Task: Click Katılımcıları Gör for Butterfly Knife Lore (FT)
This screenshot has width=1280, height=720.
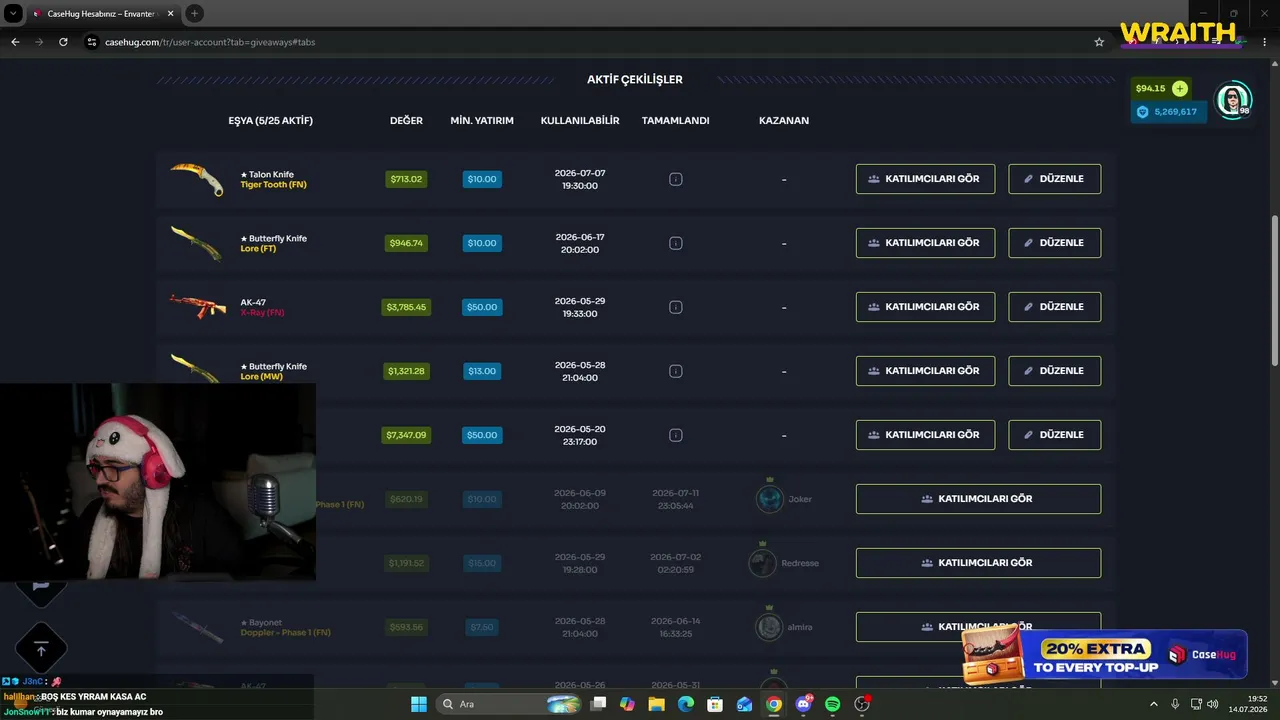Action: pos(925,243)
